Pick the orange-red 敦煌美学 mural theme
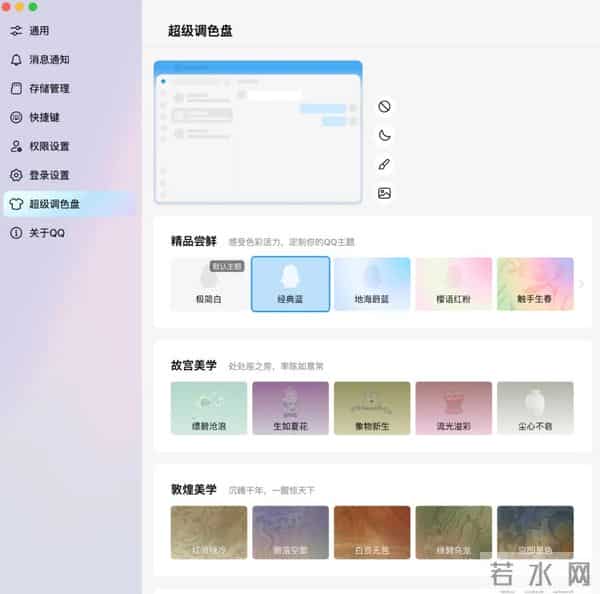600x594 pixels. [372, 532]
